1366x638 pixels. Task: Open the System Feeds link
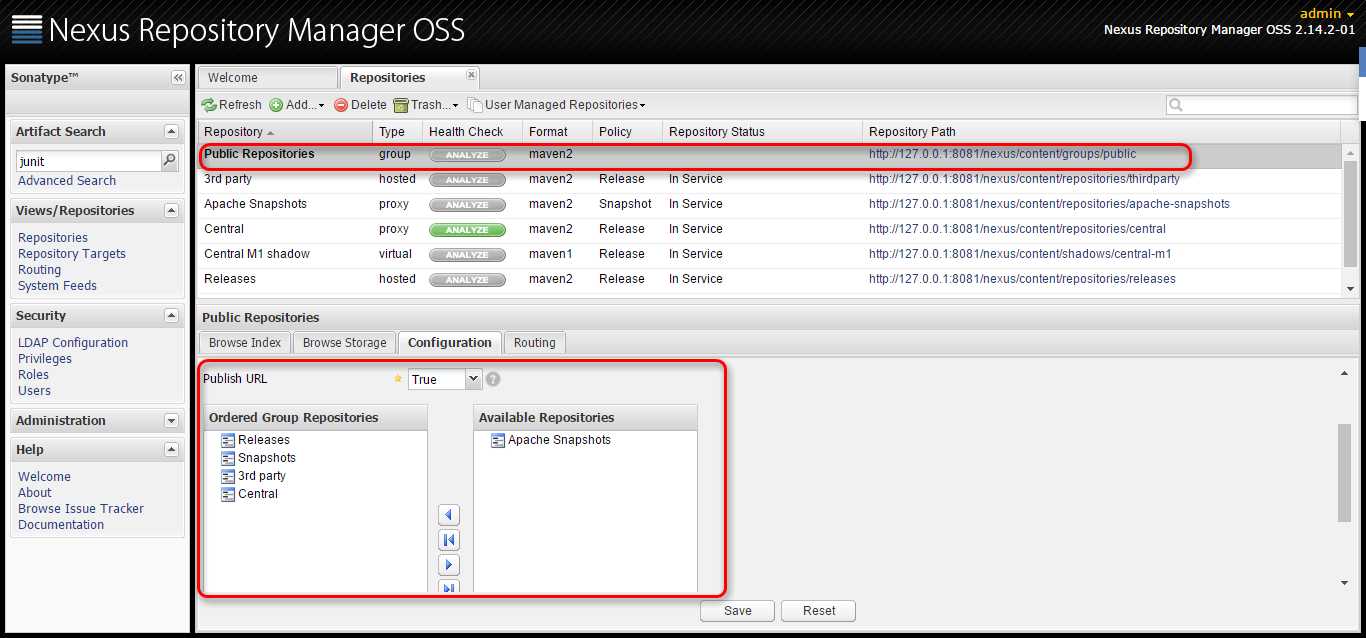click(58, 286)
